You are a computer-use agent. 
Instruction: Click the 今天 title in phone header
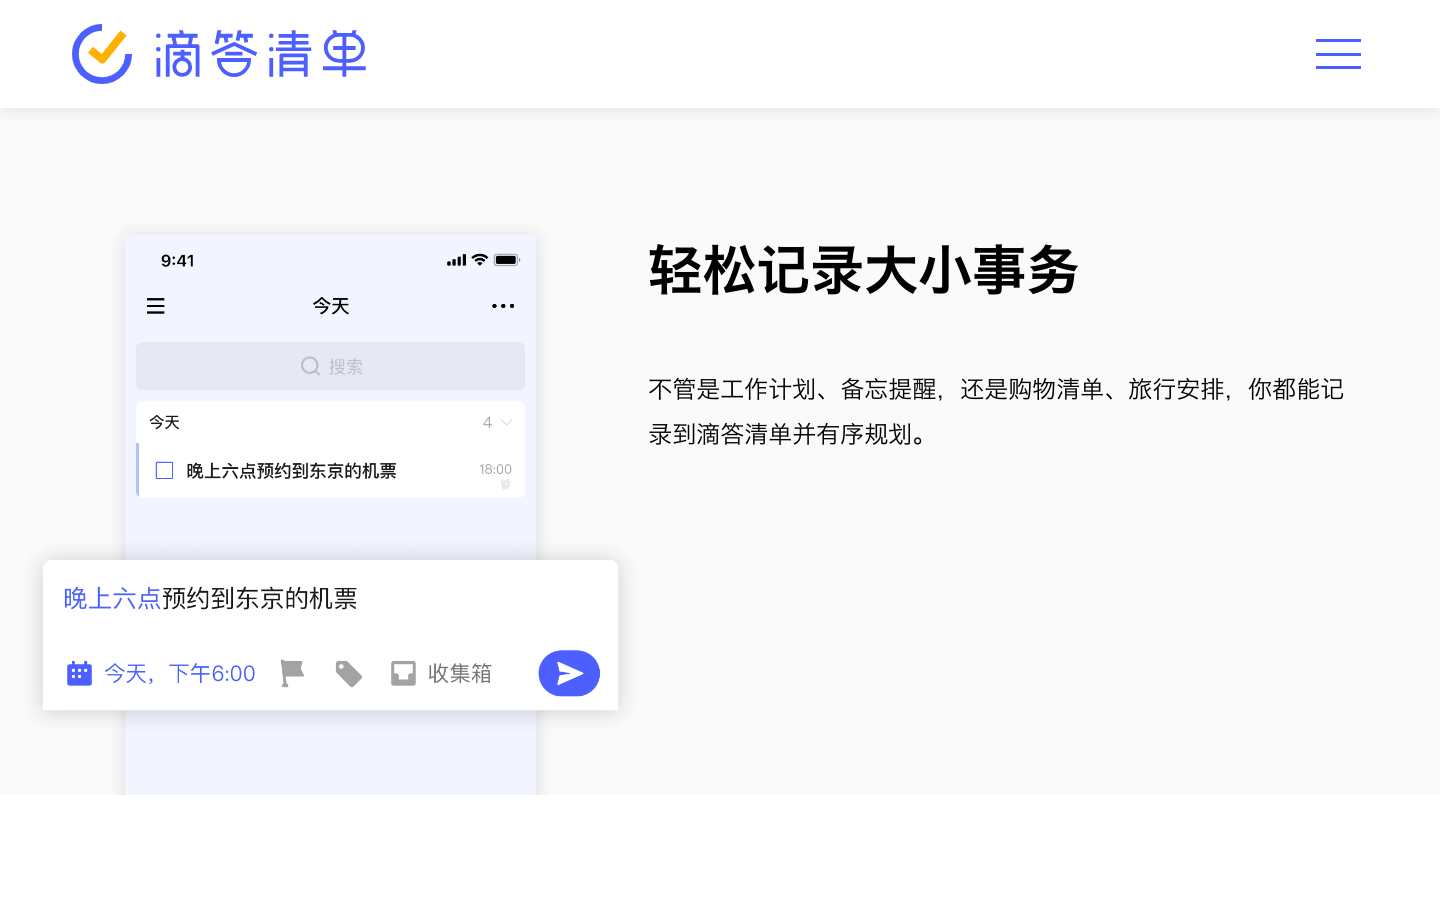point(331,306)
